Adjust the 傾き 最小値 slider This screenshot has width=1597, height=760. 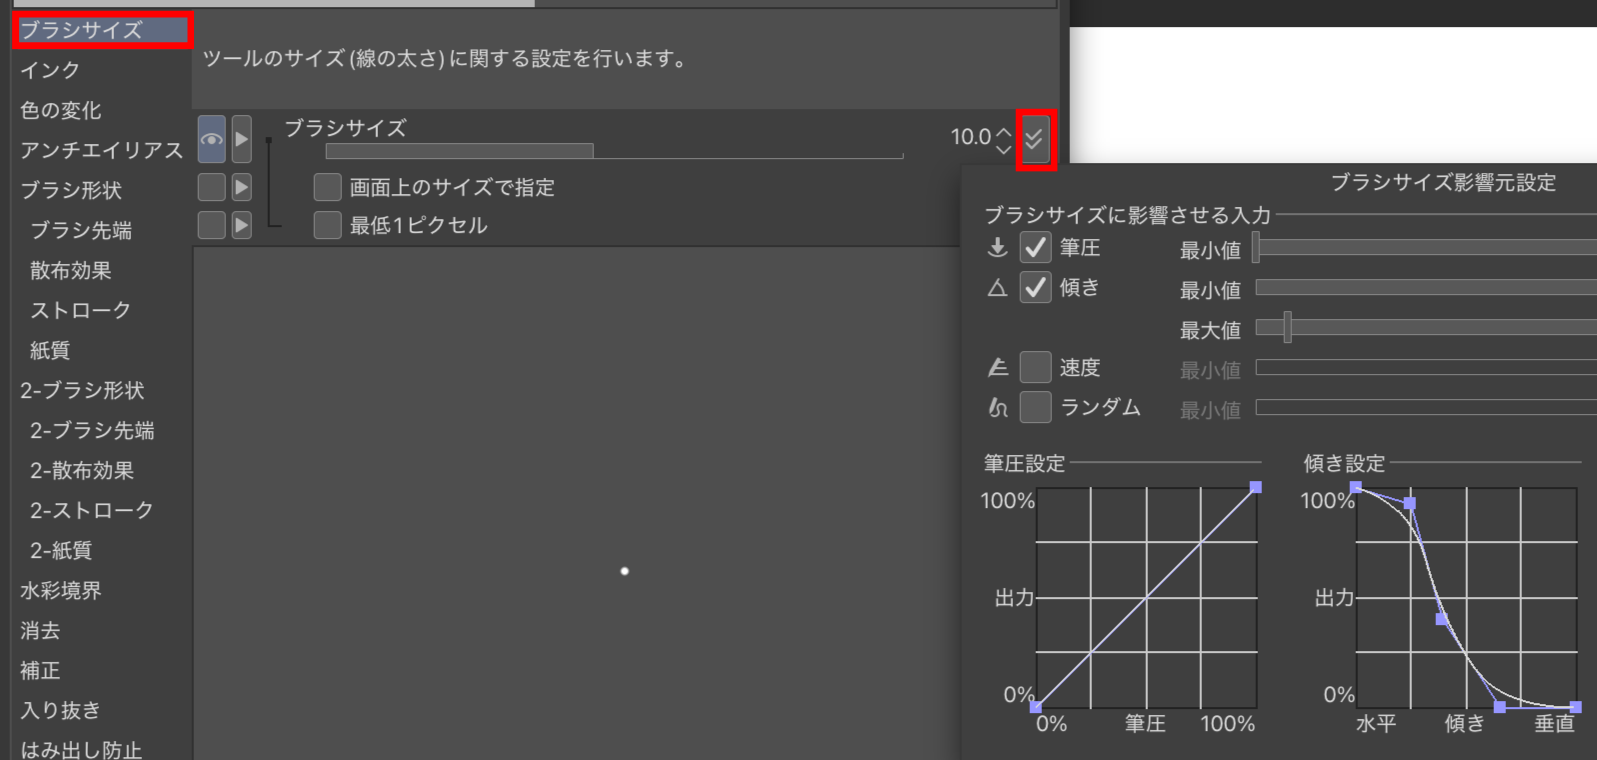point(1426,288)
